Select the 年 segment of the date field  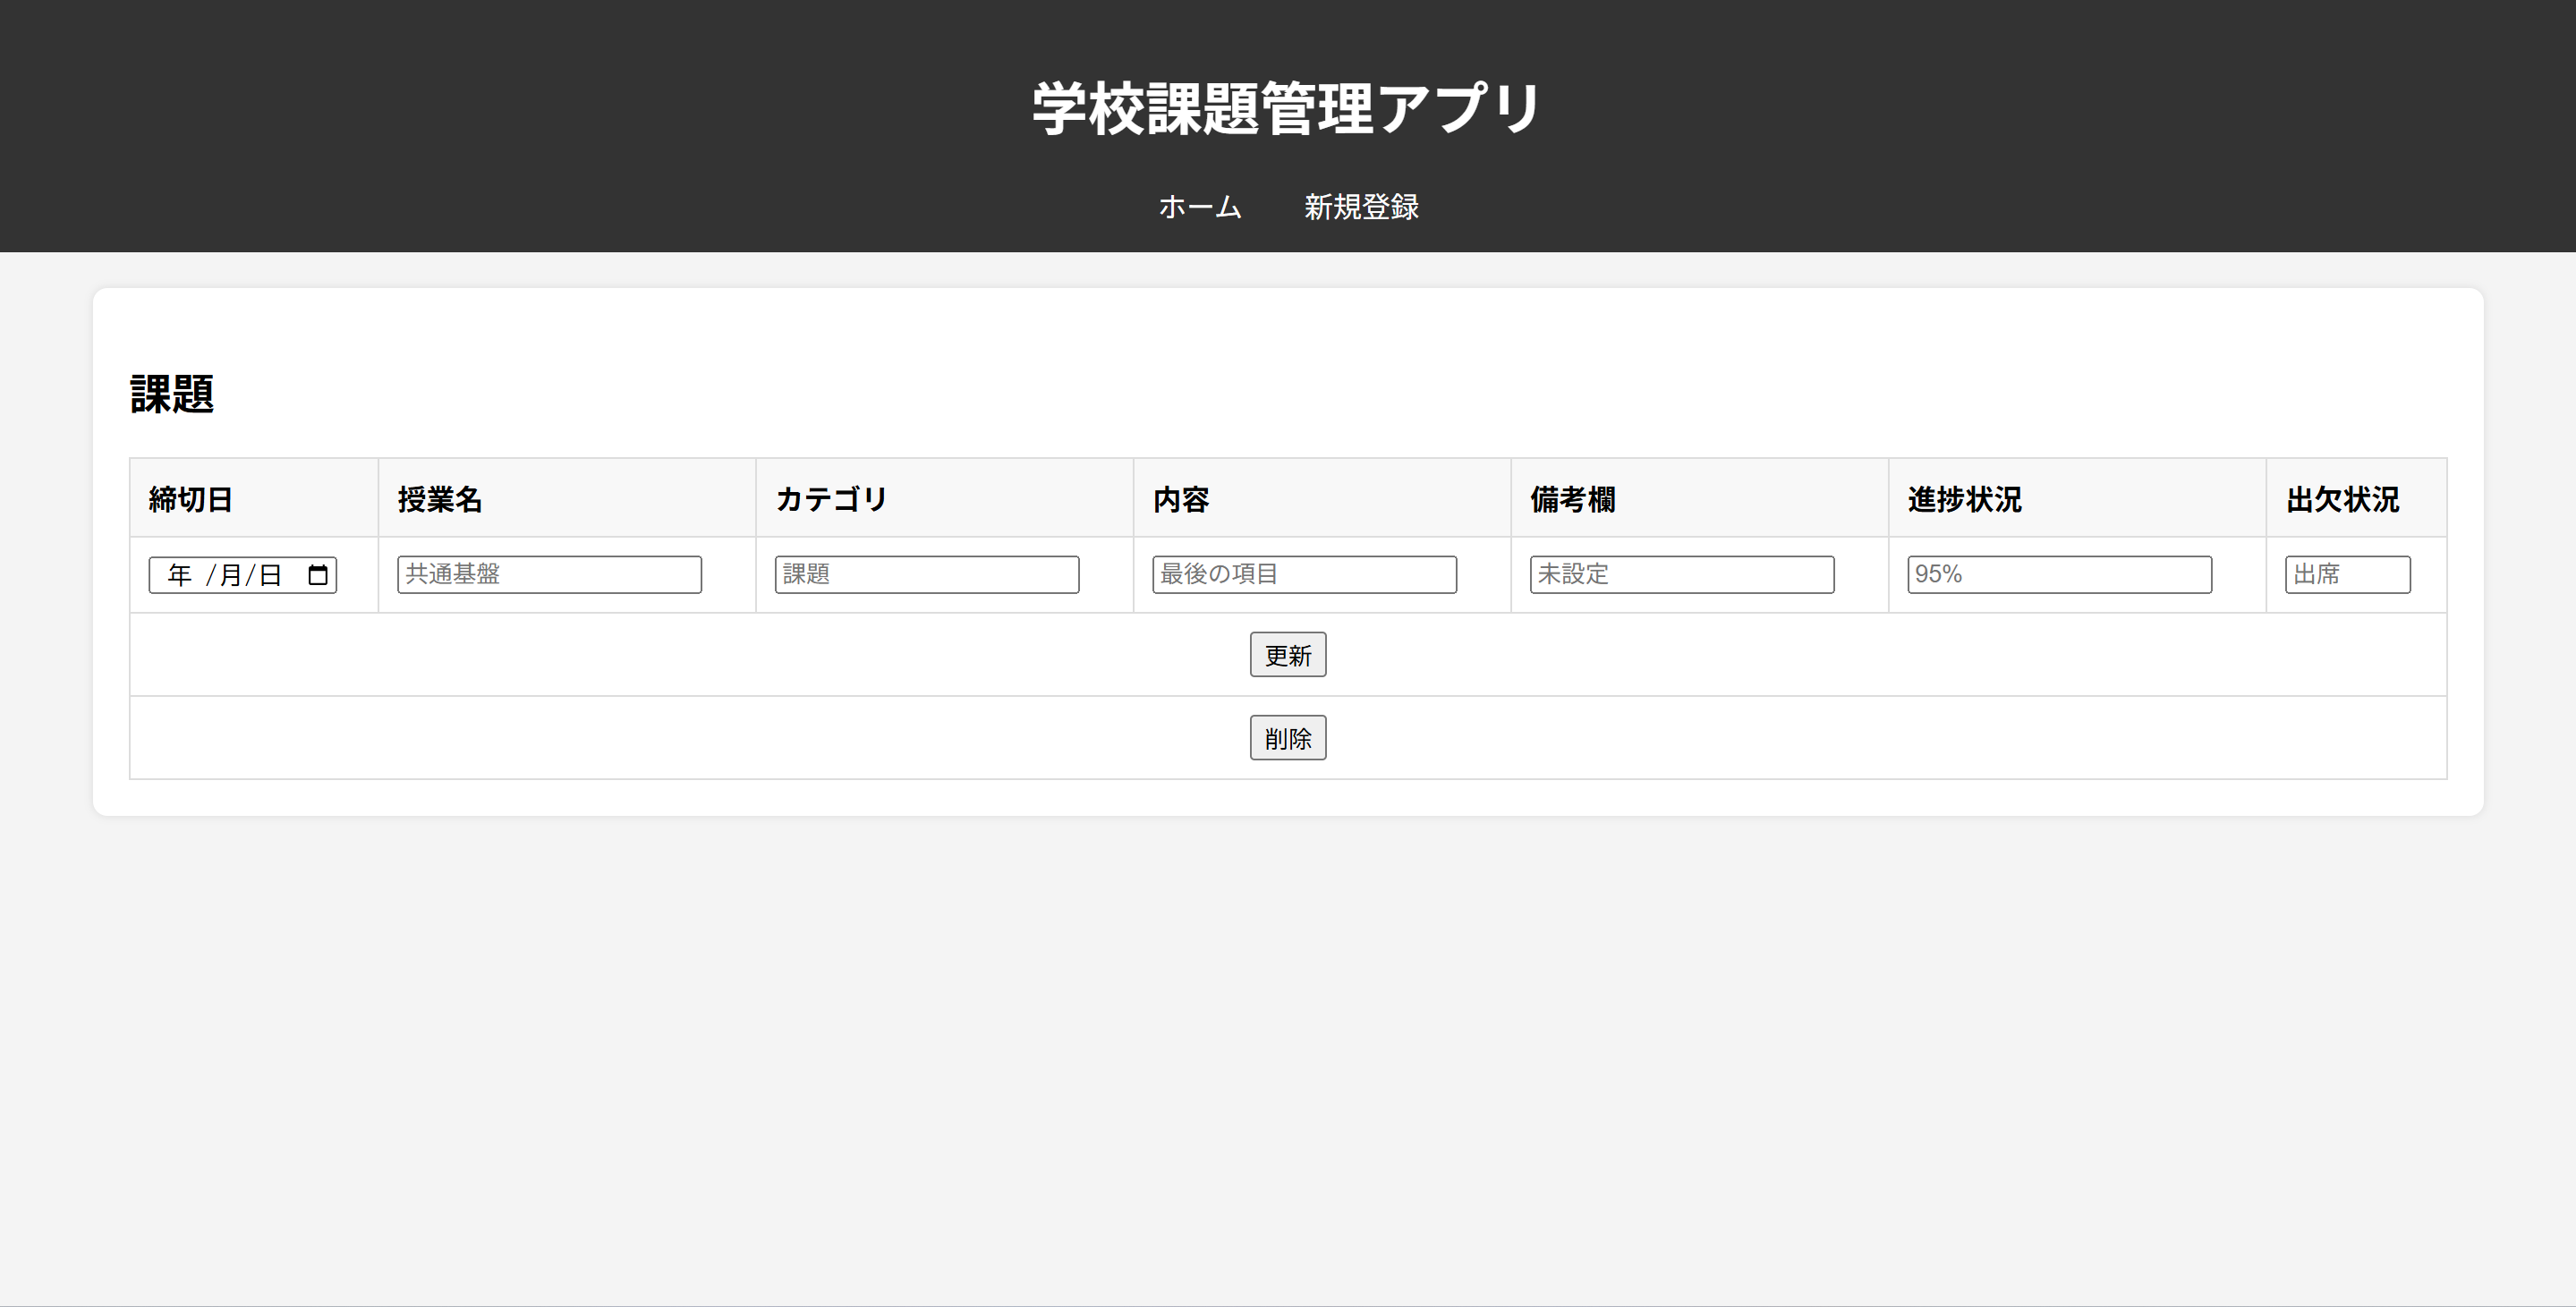coord(180,575)
